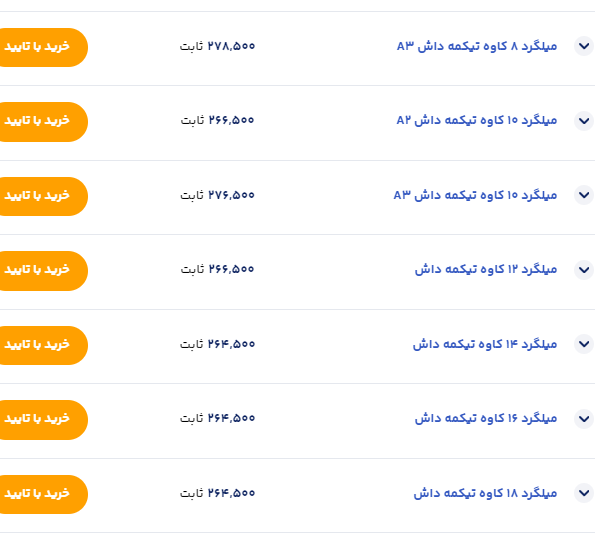
Task: Click خرید با تایید for میلگرد 10 A3
Action: [40, 196]
